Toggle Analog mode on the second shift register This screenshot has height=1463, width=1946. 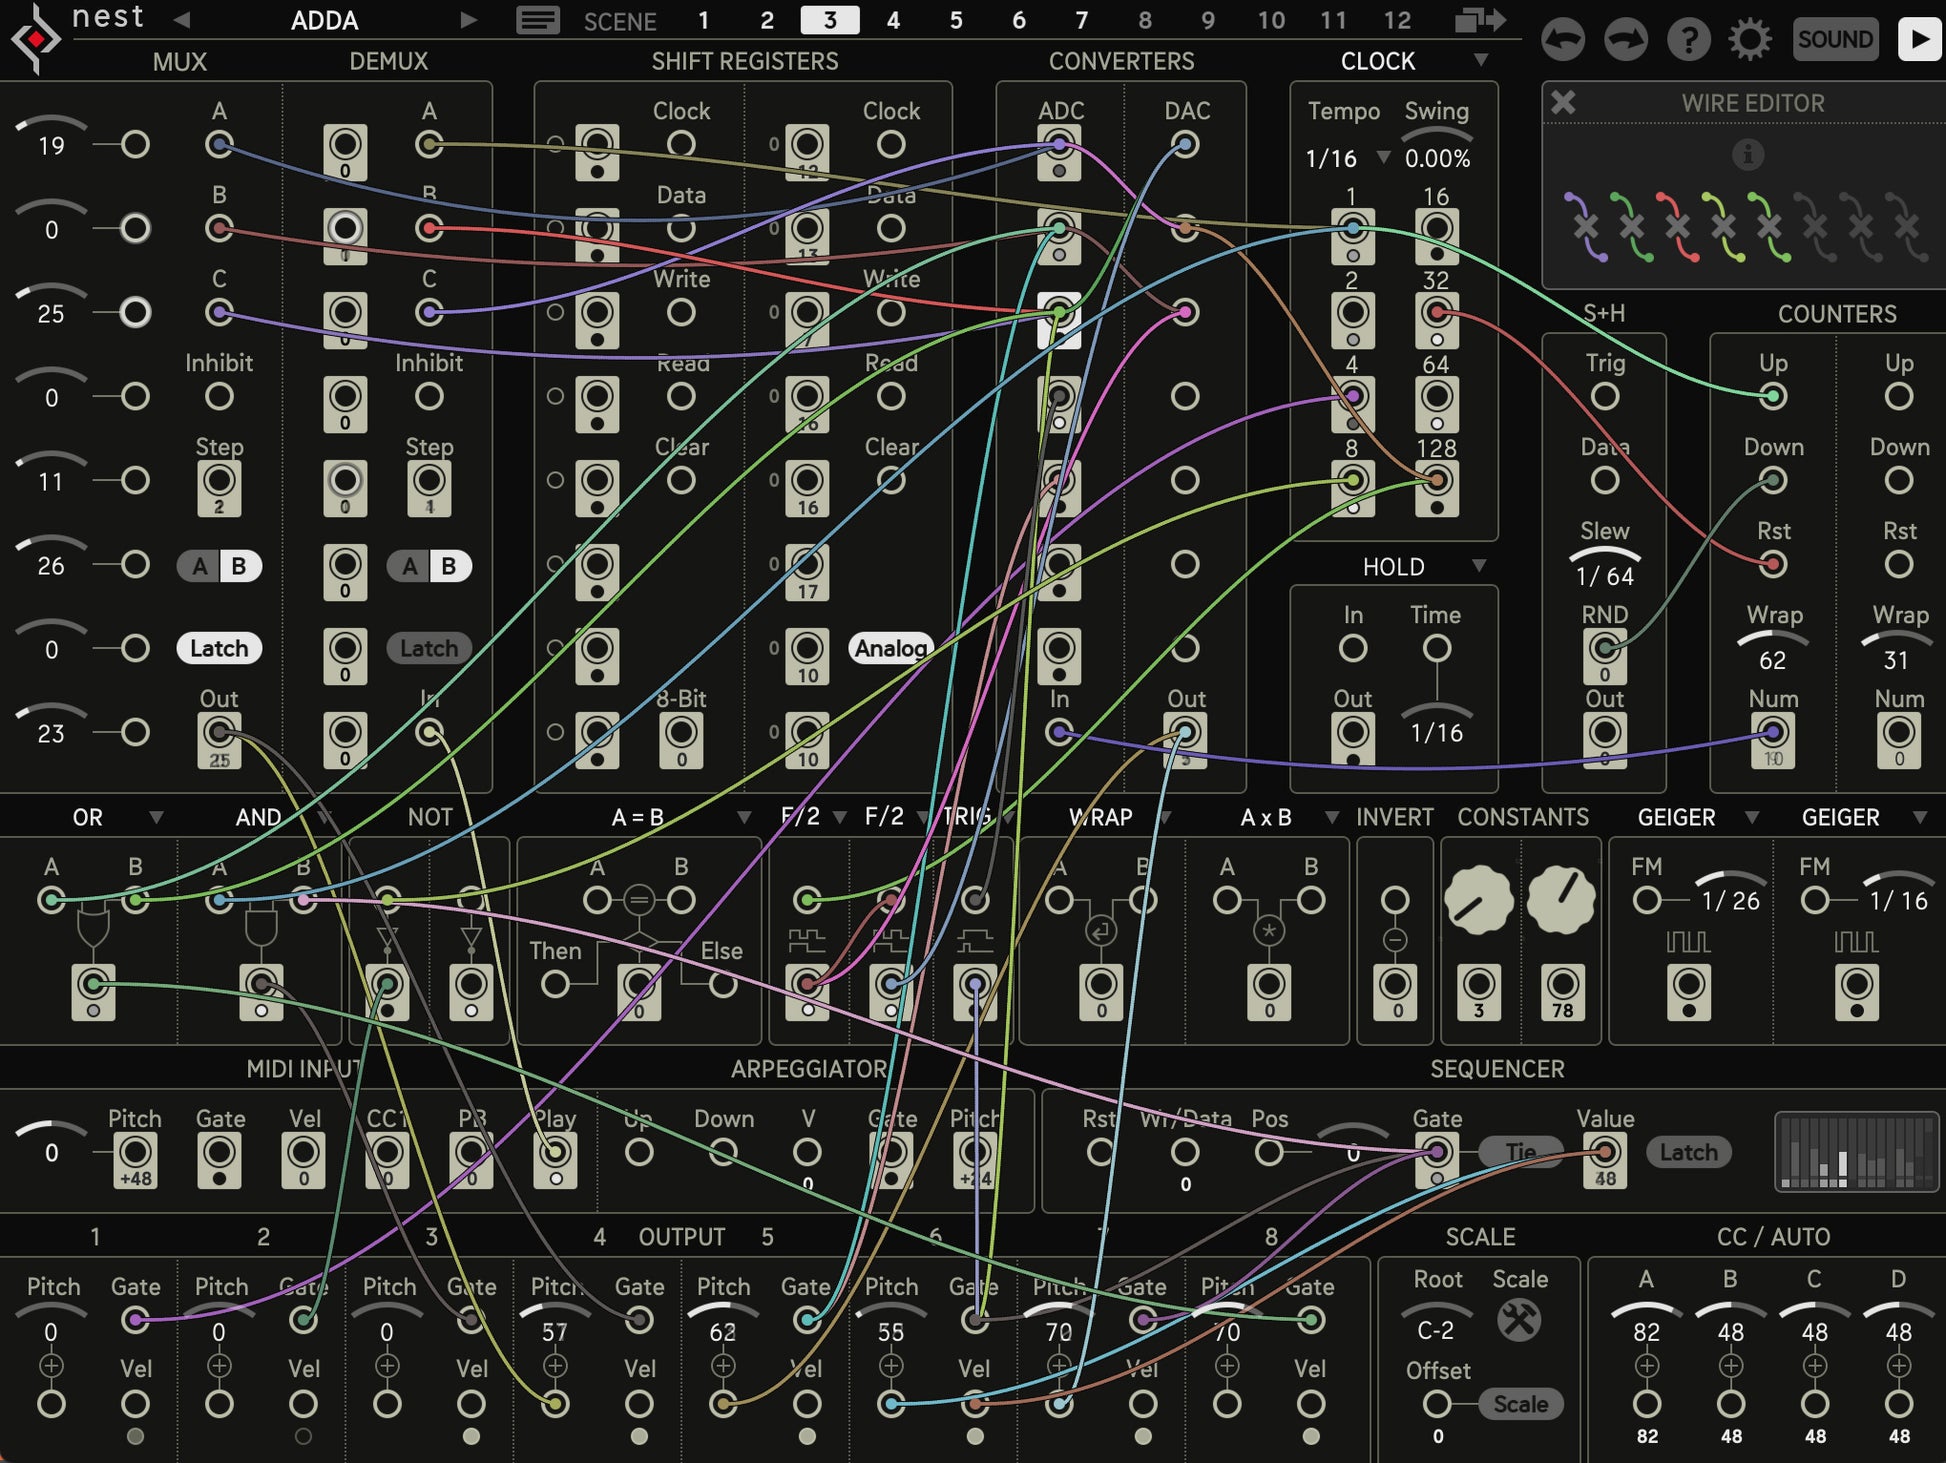[890, 648]
